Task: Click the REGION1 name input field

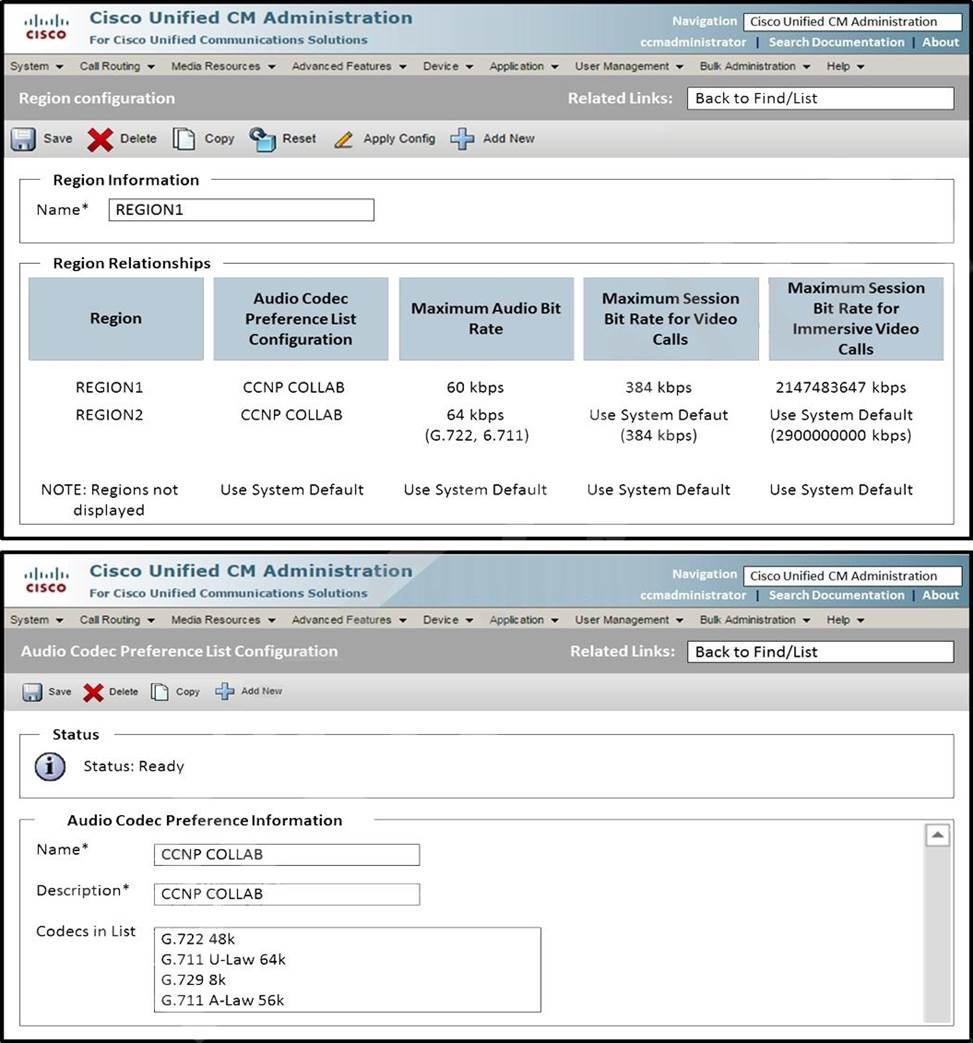Action: (x=240, y=210)
